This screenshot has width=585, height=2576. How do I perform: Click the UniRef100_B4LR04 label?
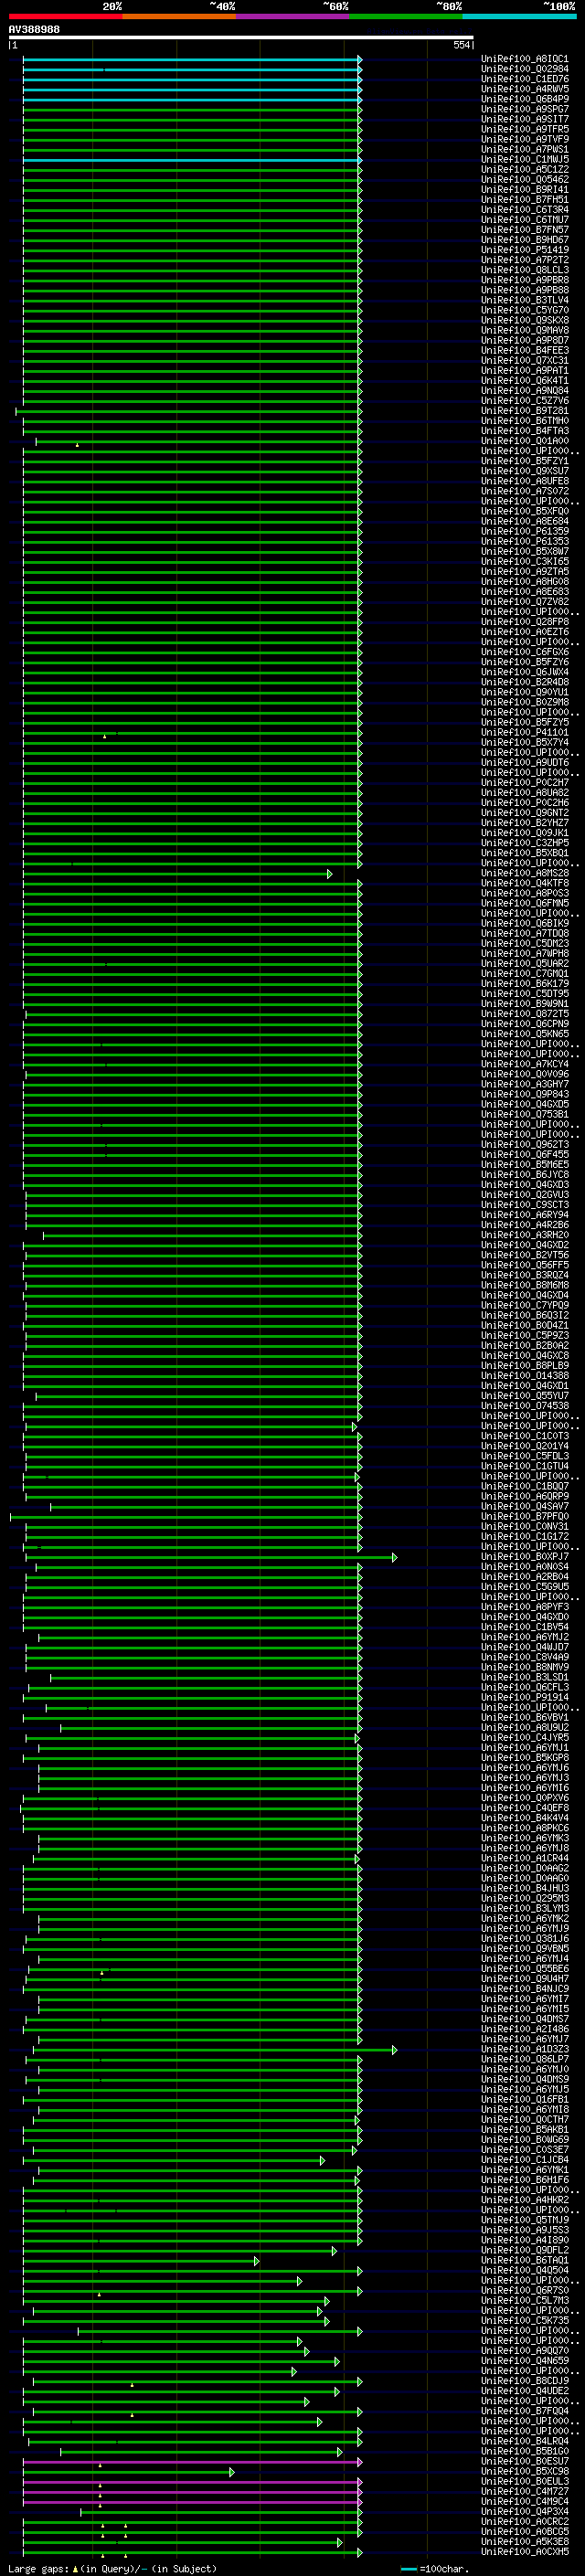tap(525, 2441)
